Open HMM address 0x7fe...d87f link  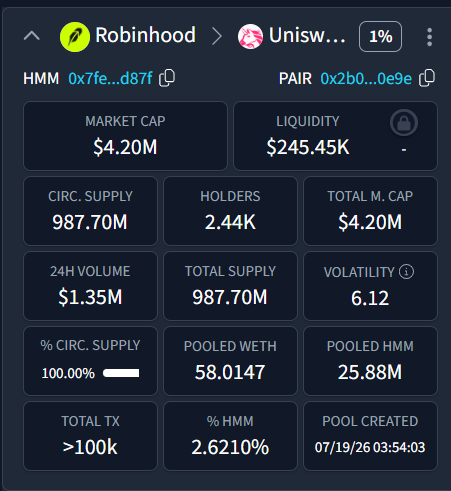(x=110, y=79)
